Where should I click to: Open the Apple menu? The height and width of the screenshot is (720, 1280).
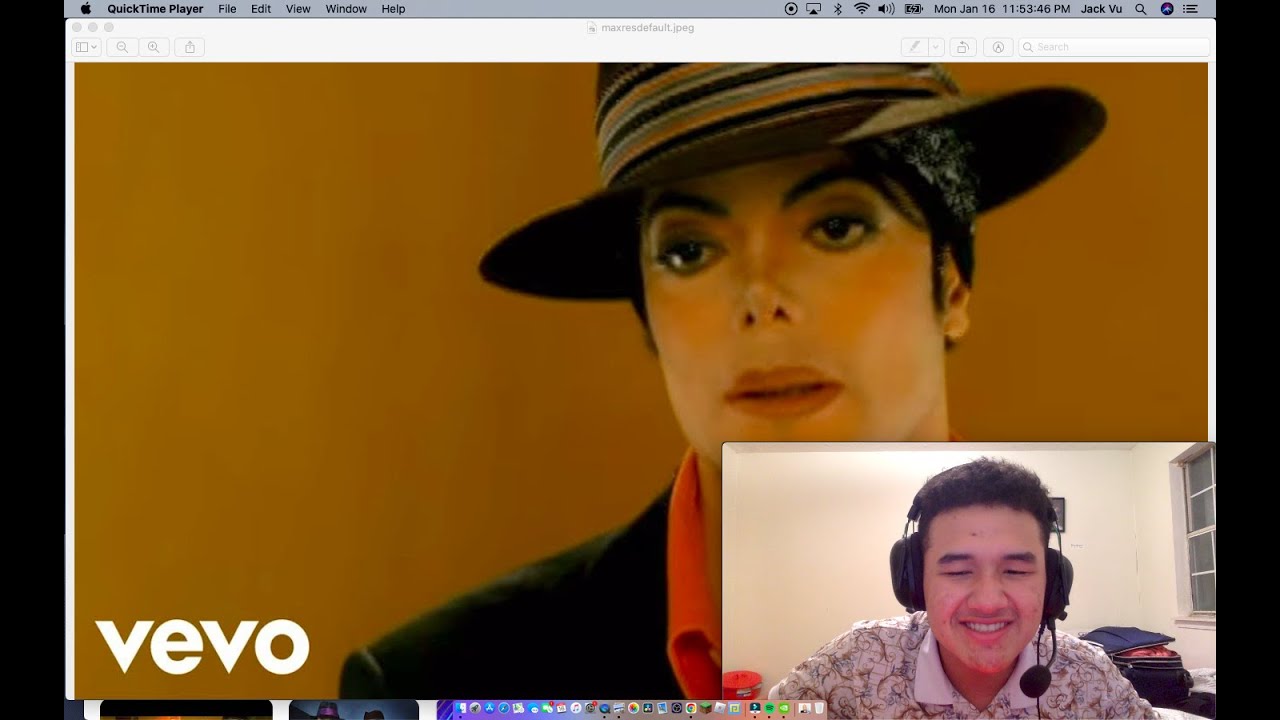(x=85, y=9)
